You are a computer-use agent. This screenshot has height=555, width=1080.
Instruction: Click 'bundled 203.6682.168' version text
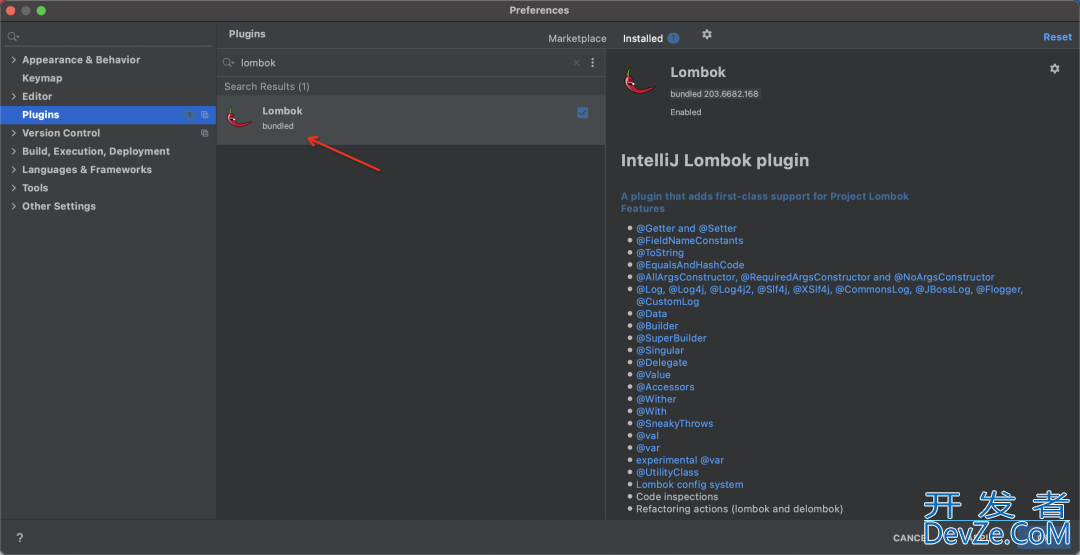715,94
